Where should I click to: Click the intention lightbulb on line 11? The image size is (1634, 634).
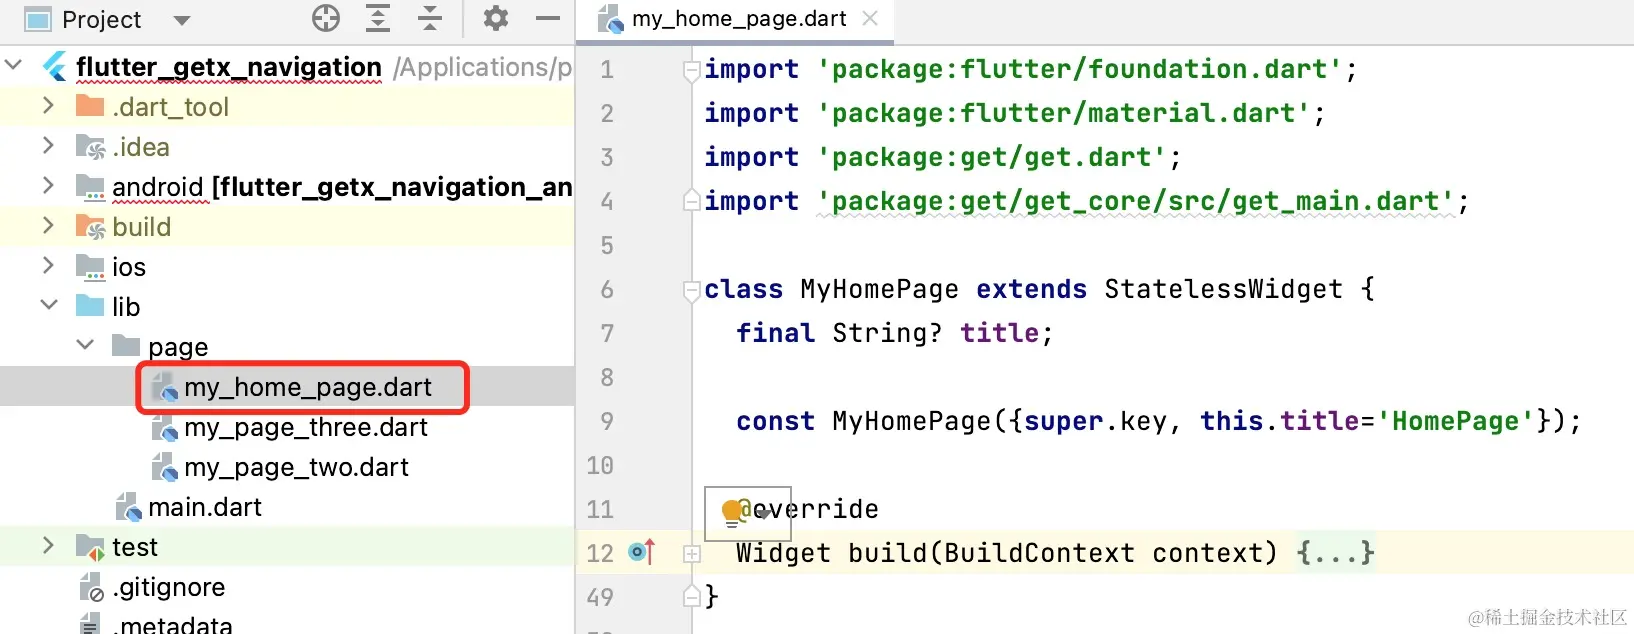[733, 511]
